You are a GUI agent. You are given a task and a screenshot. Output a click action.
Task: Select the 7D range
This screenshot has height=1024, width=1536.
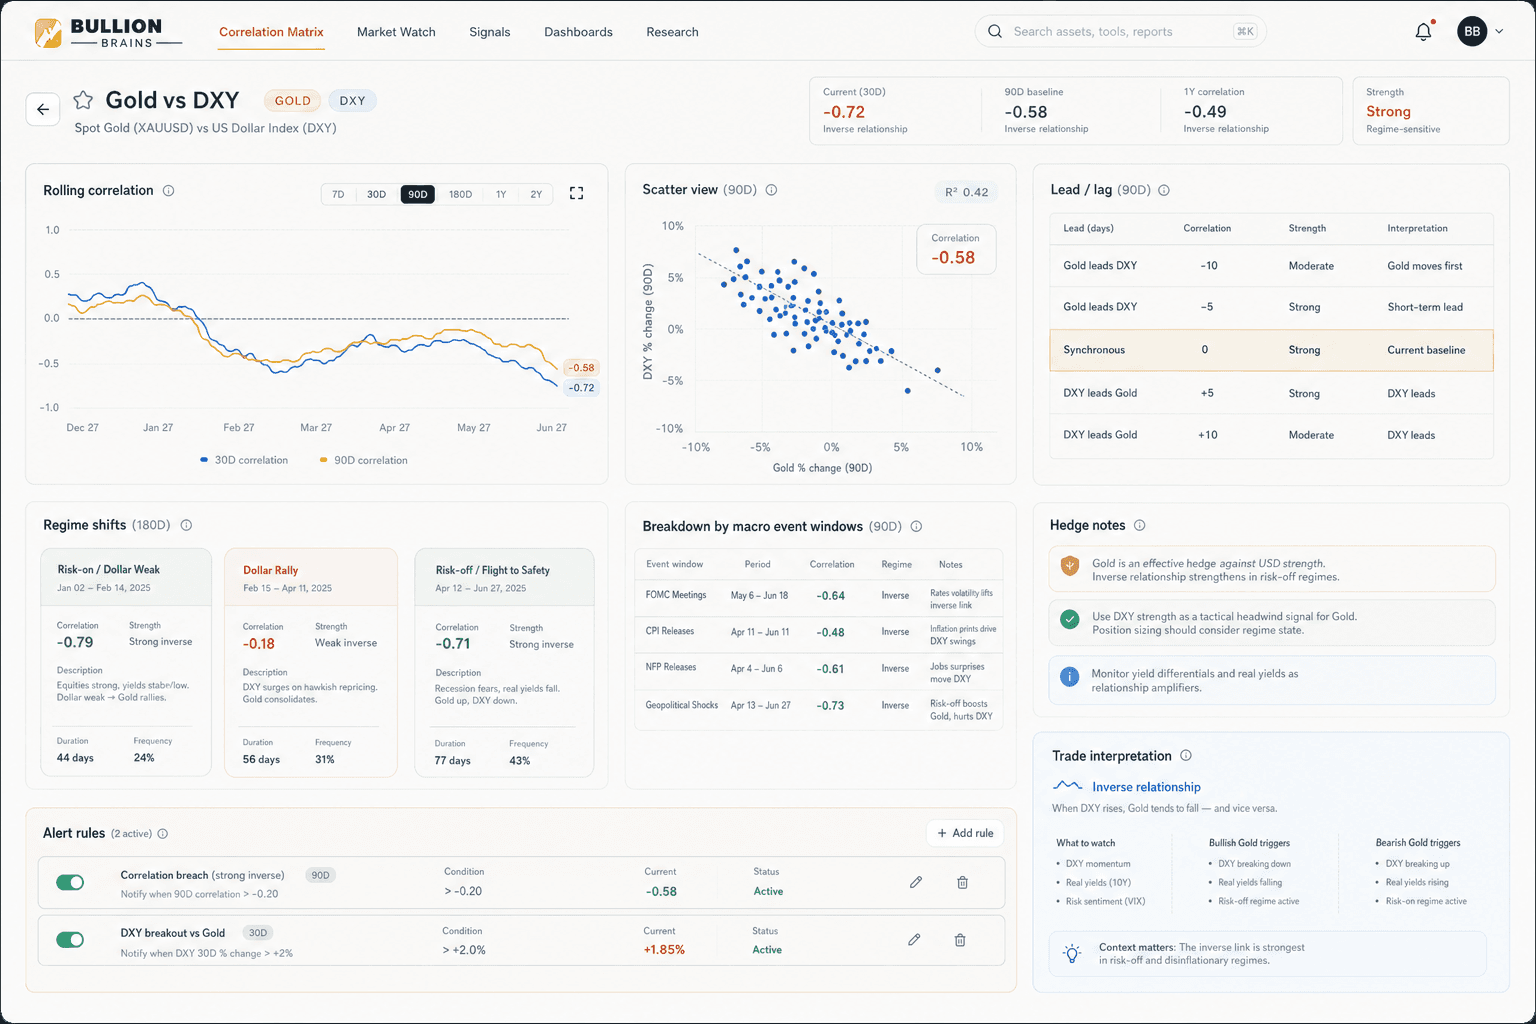tap(338, 194)
